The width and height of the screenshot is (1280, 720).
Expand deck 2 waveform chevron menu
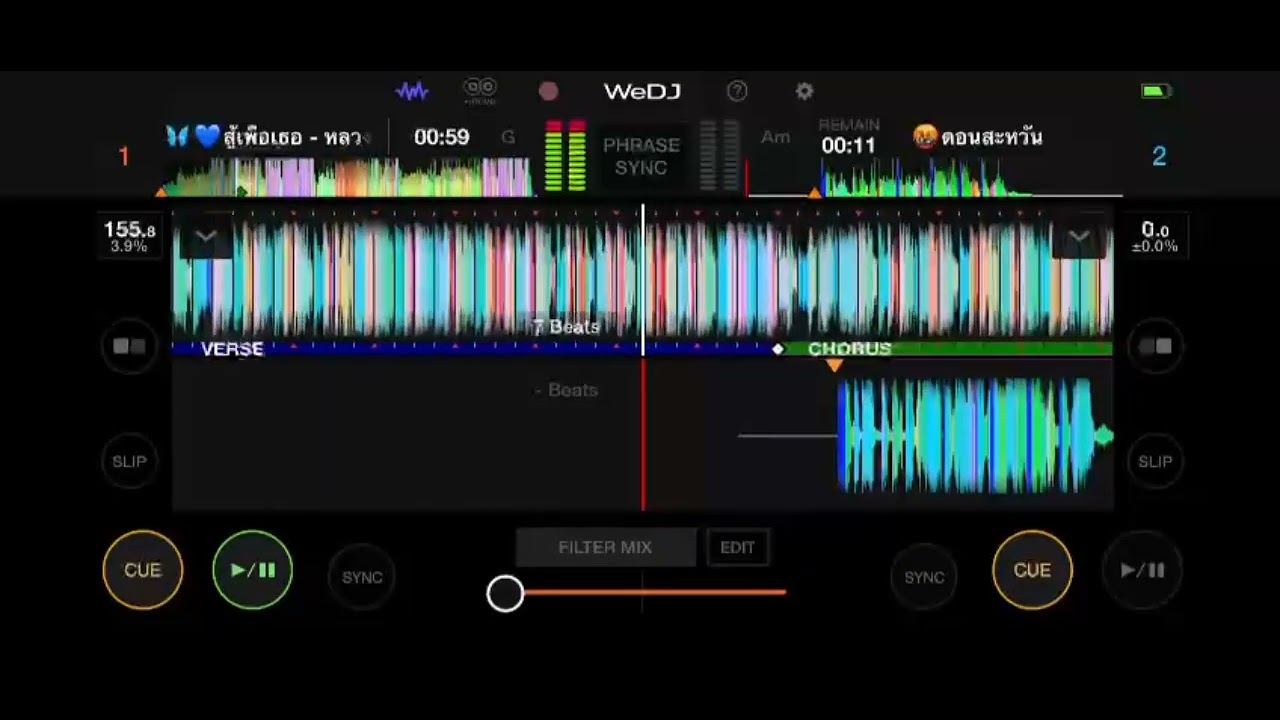coord(1078,237)
